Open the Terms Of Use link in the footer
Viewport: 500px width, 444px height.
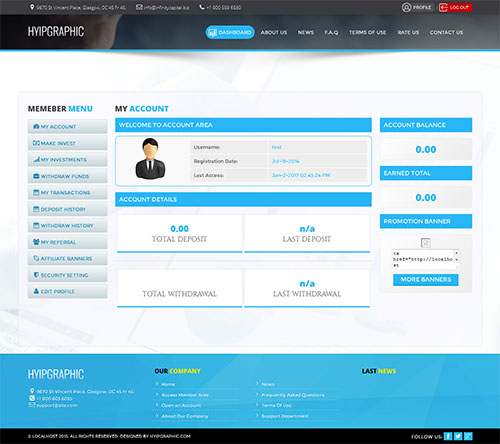(276, 405)
